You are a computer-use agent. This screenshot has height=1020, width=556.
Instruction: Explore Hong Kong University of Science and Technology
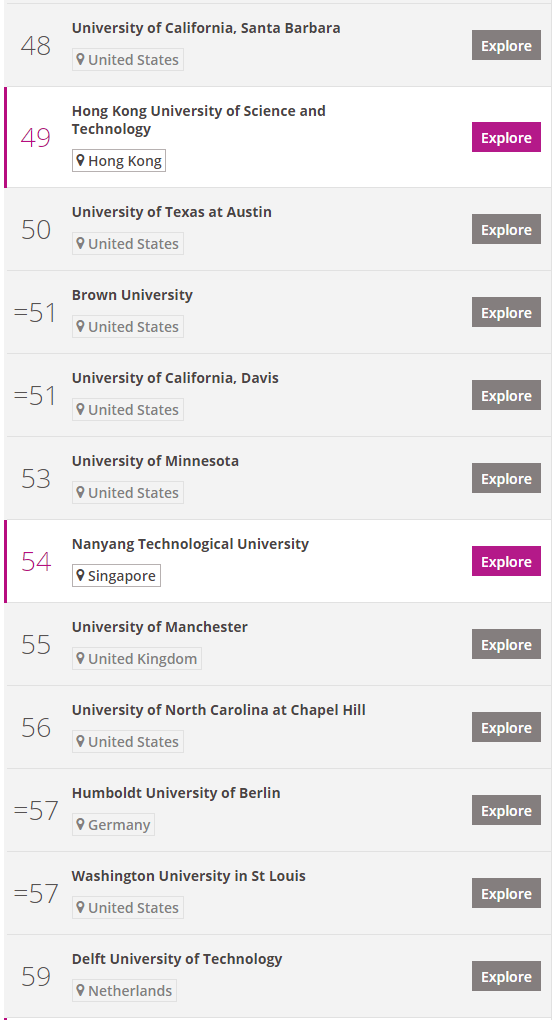click(506, 137)
